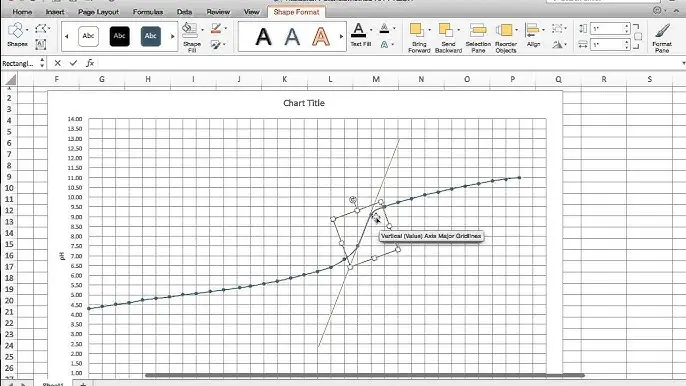This screenshot has height=386, width=686.
Task: Click the shape width field
Action: click(608, 44)
